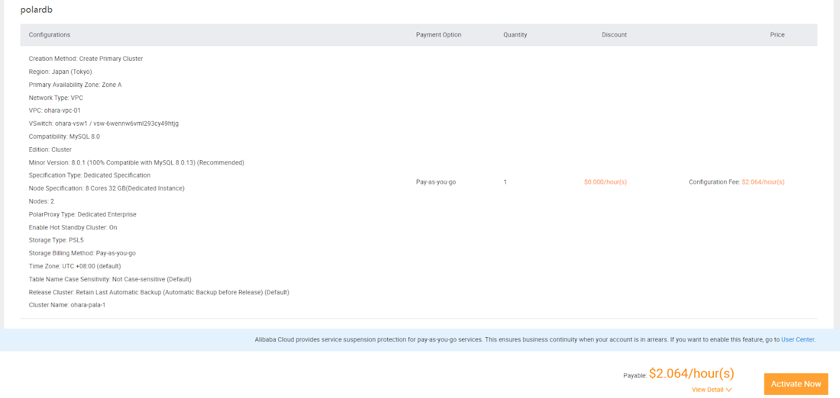Image resolution: width=840 pixels, height=398 pixels.
Task: Expand the View Detail dropdown
Action: click(711, 389)
